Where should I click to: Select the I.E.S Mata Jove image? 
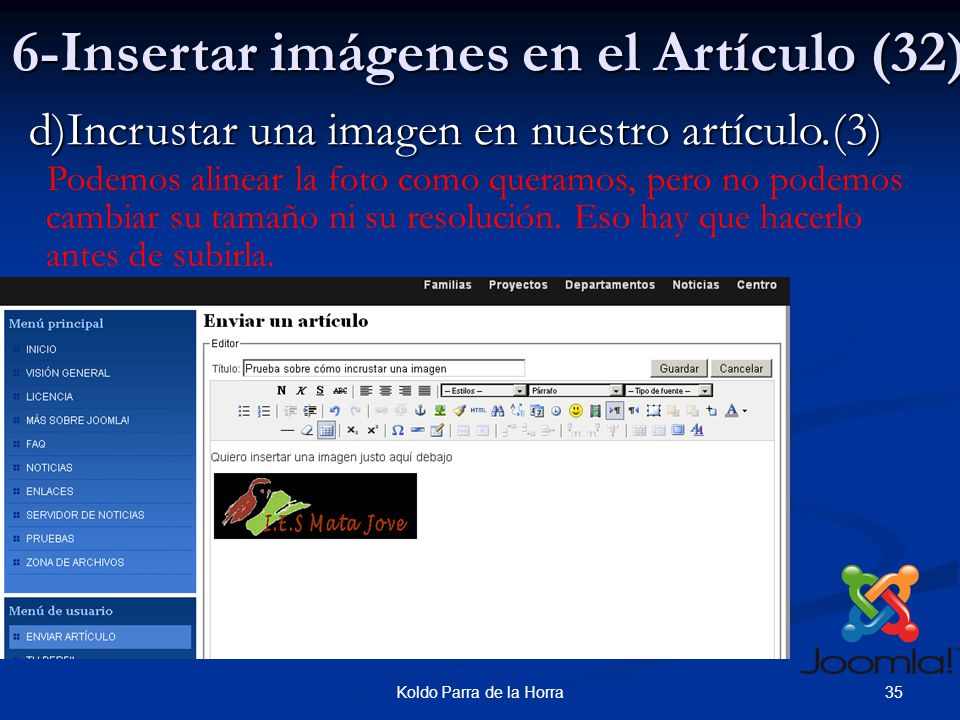click(x=315, y=506)
